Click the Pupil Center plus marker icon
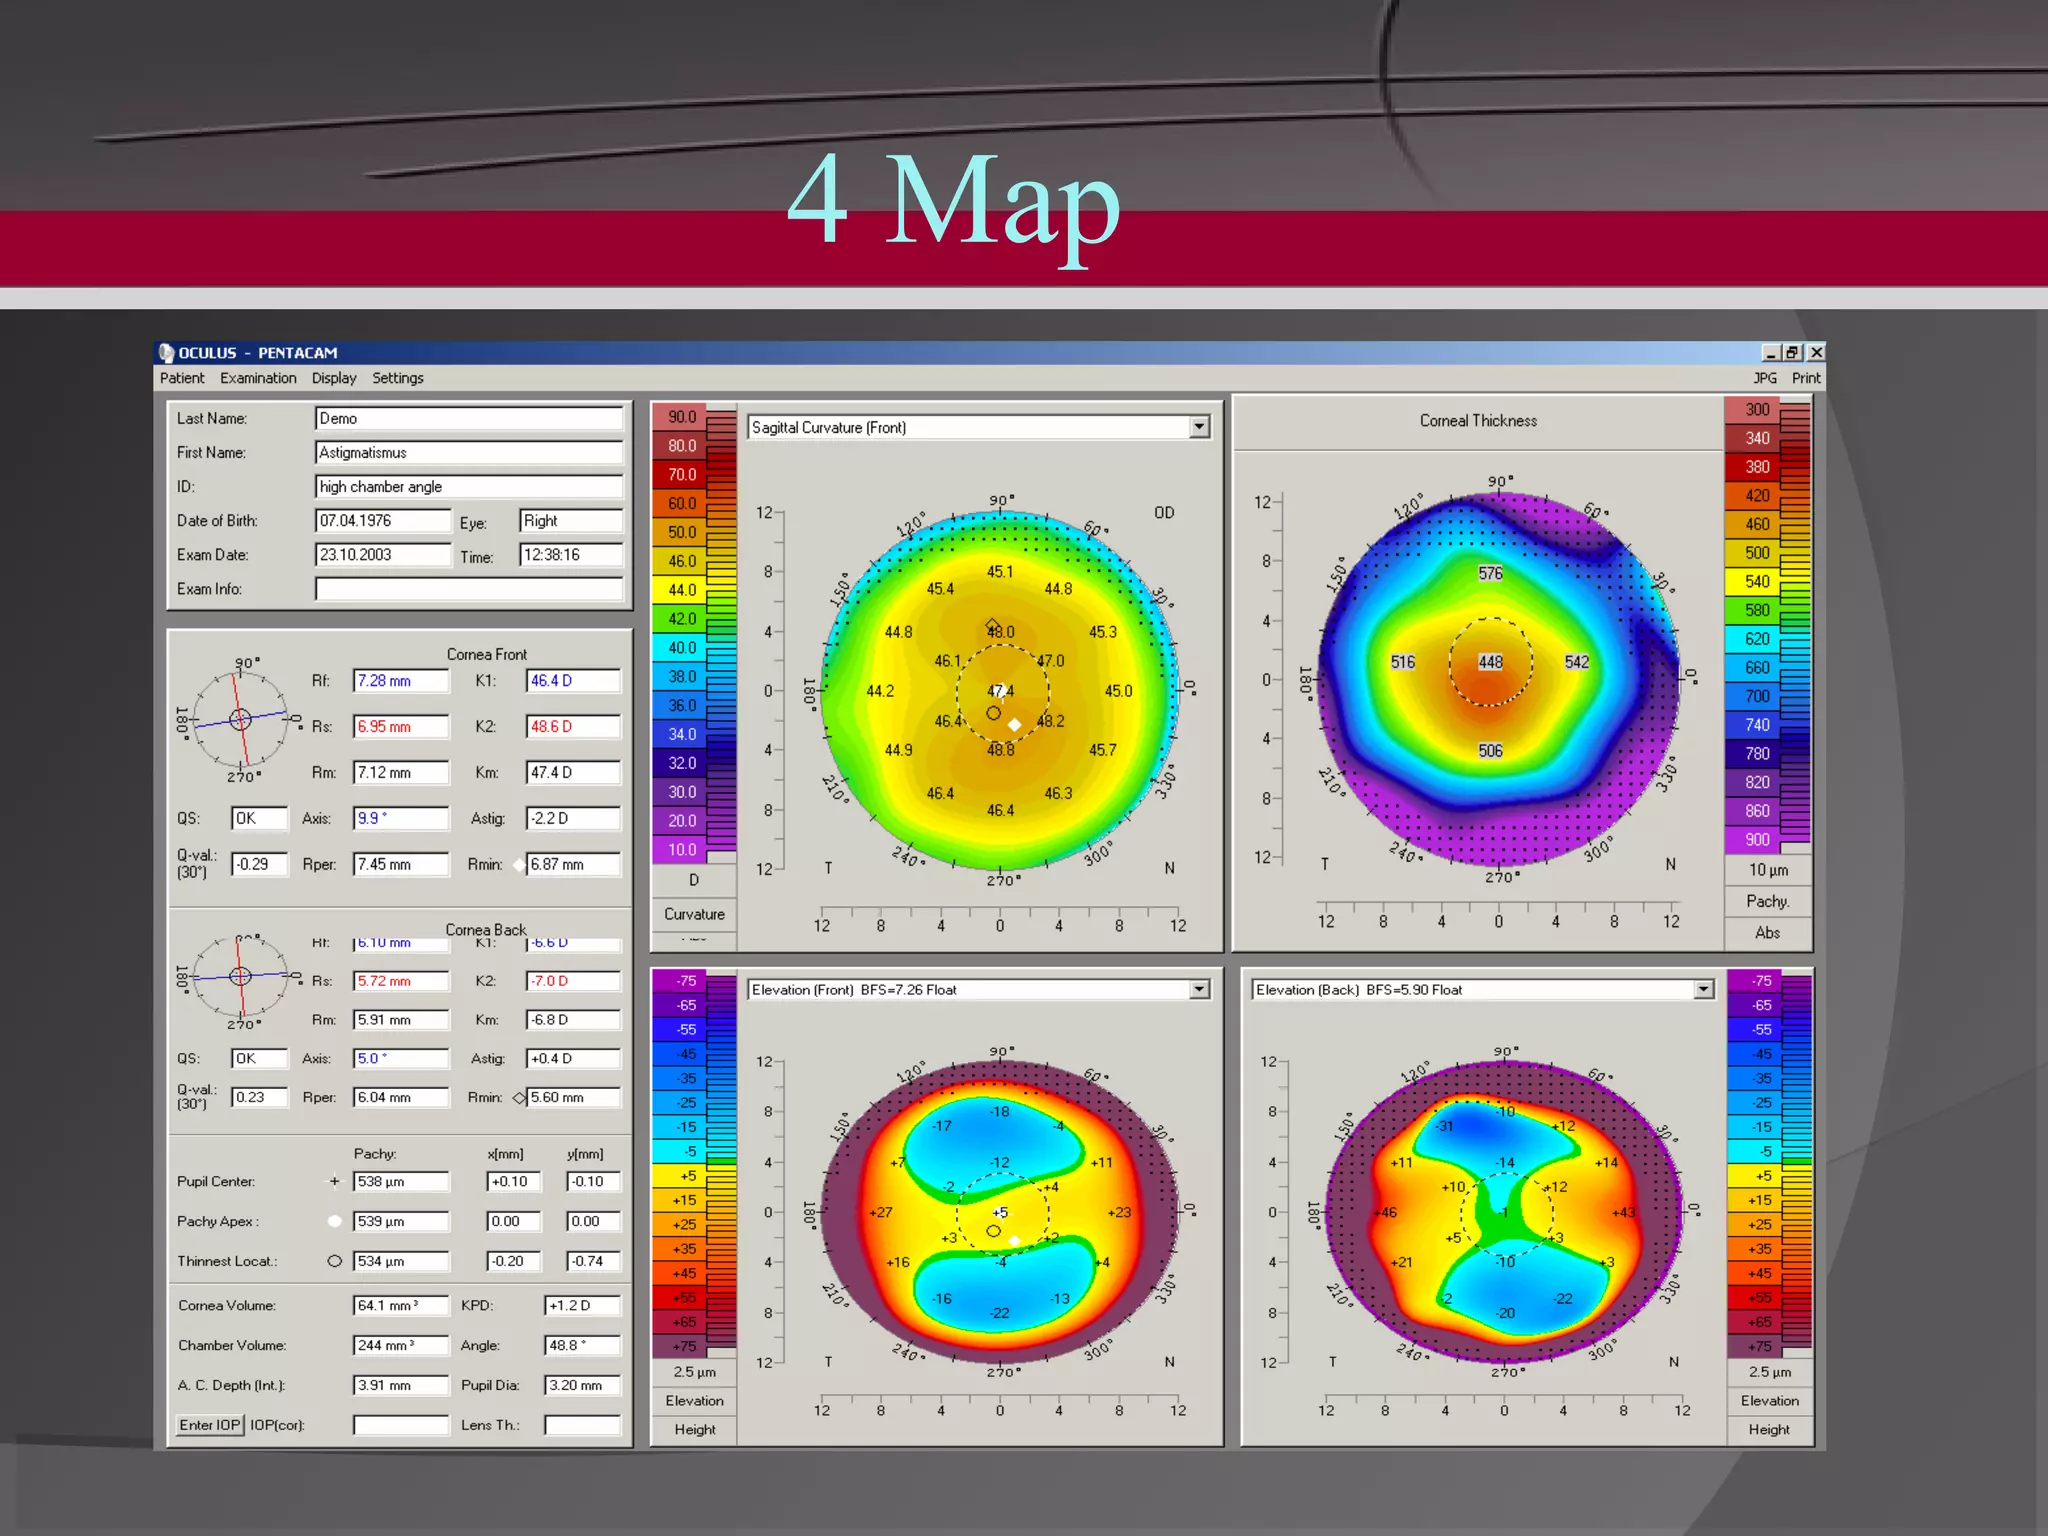 [335, 1181]
